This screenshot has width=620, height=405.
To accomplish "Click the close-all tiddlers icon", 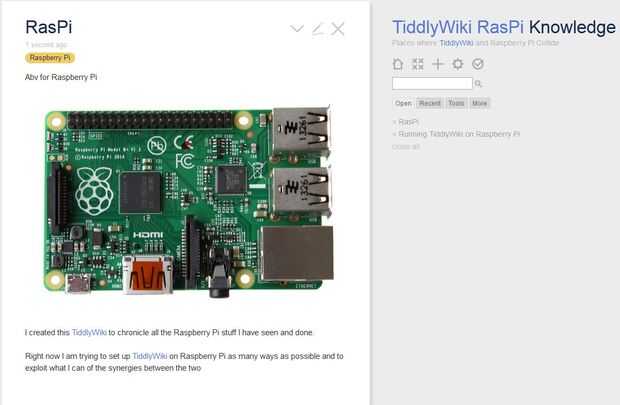I will click(418, 64).
